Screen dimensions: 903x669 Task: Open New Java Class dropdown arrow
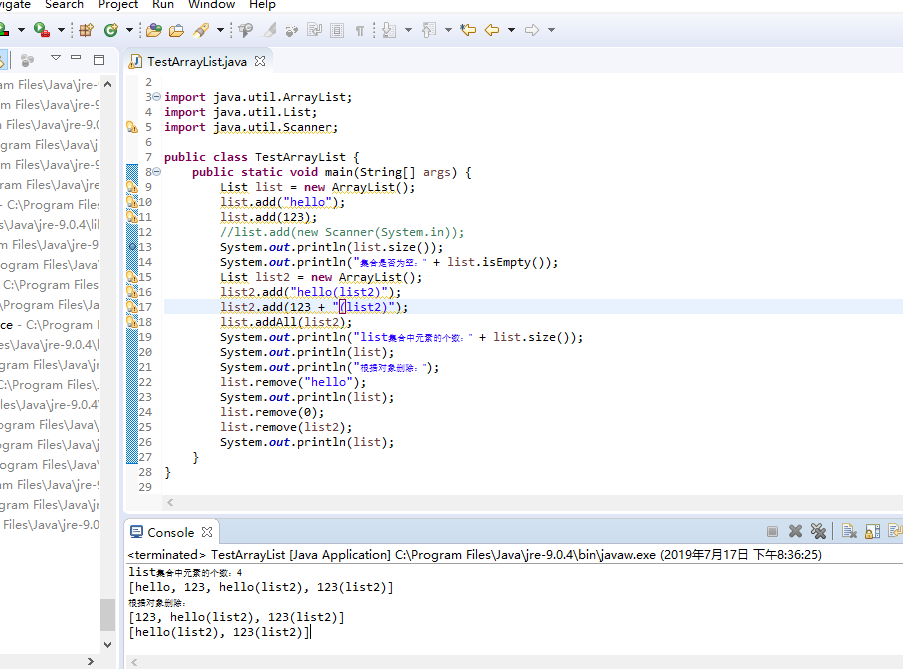tap(130, 30)
